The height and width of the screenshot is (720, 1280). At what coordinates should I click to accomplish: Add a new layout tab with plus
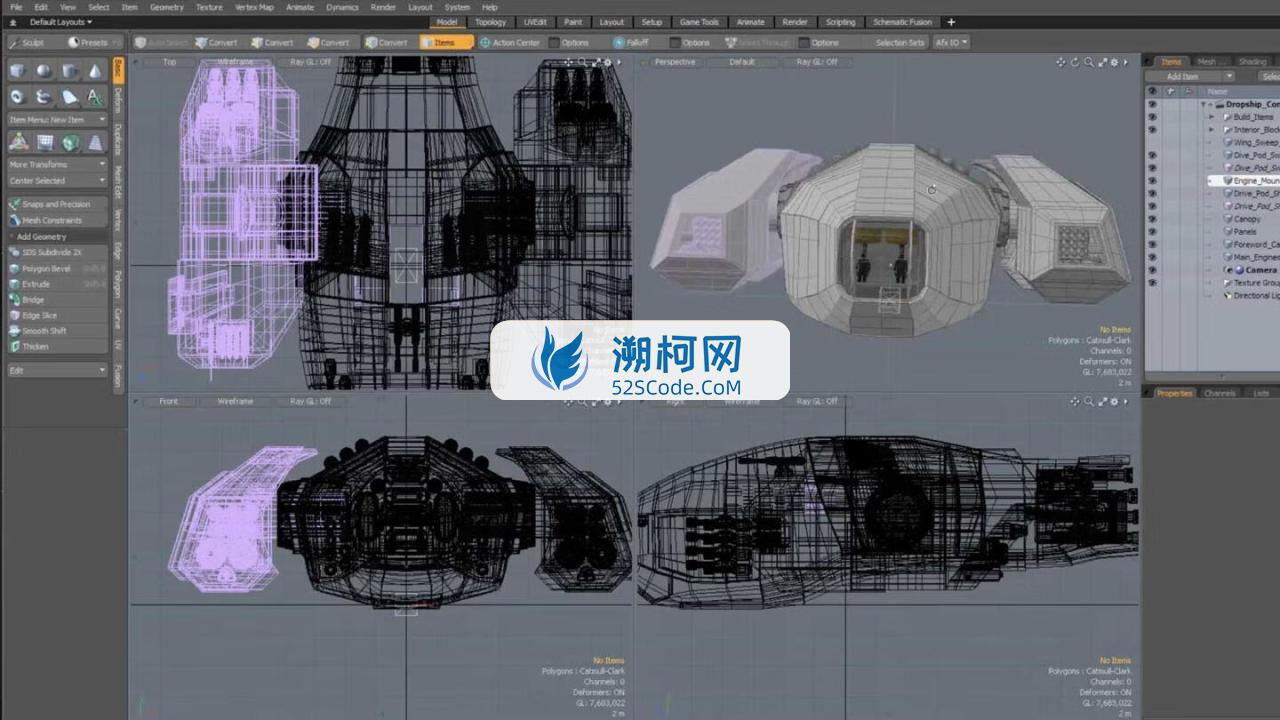pyautogui.click(x=951, y=22)
